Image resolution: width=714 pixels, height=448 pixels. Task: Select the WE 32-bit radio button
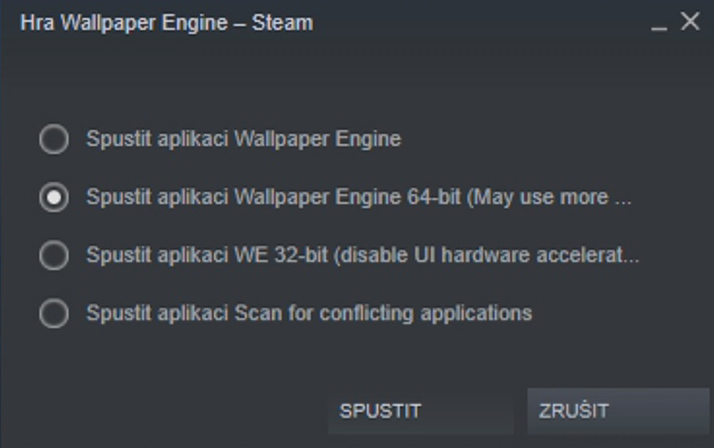53,255
